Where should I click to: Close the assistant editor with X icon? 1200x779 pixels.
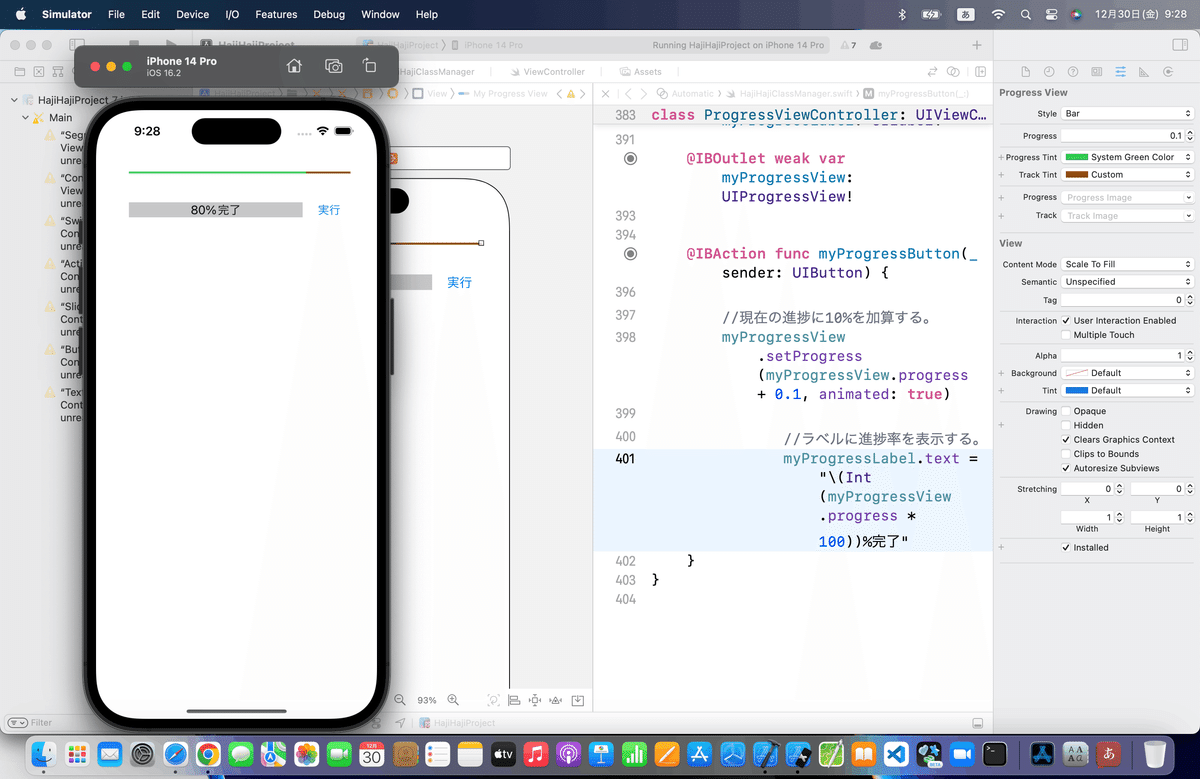point(605,93)
